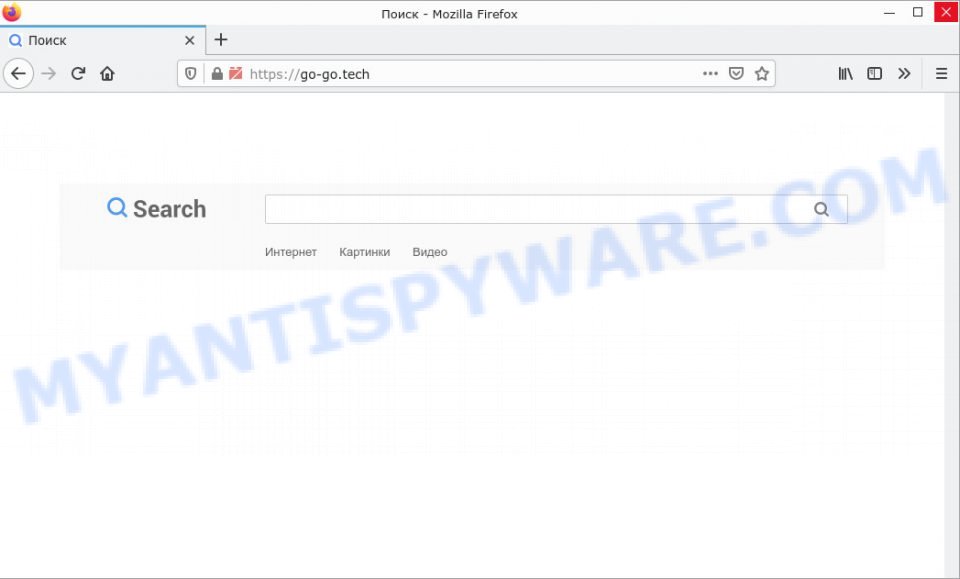This screenshot has height=579, width=960.
Task: Save page to Pocket
Action: 736,74
